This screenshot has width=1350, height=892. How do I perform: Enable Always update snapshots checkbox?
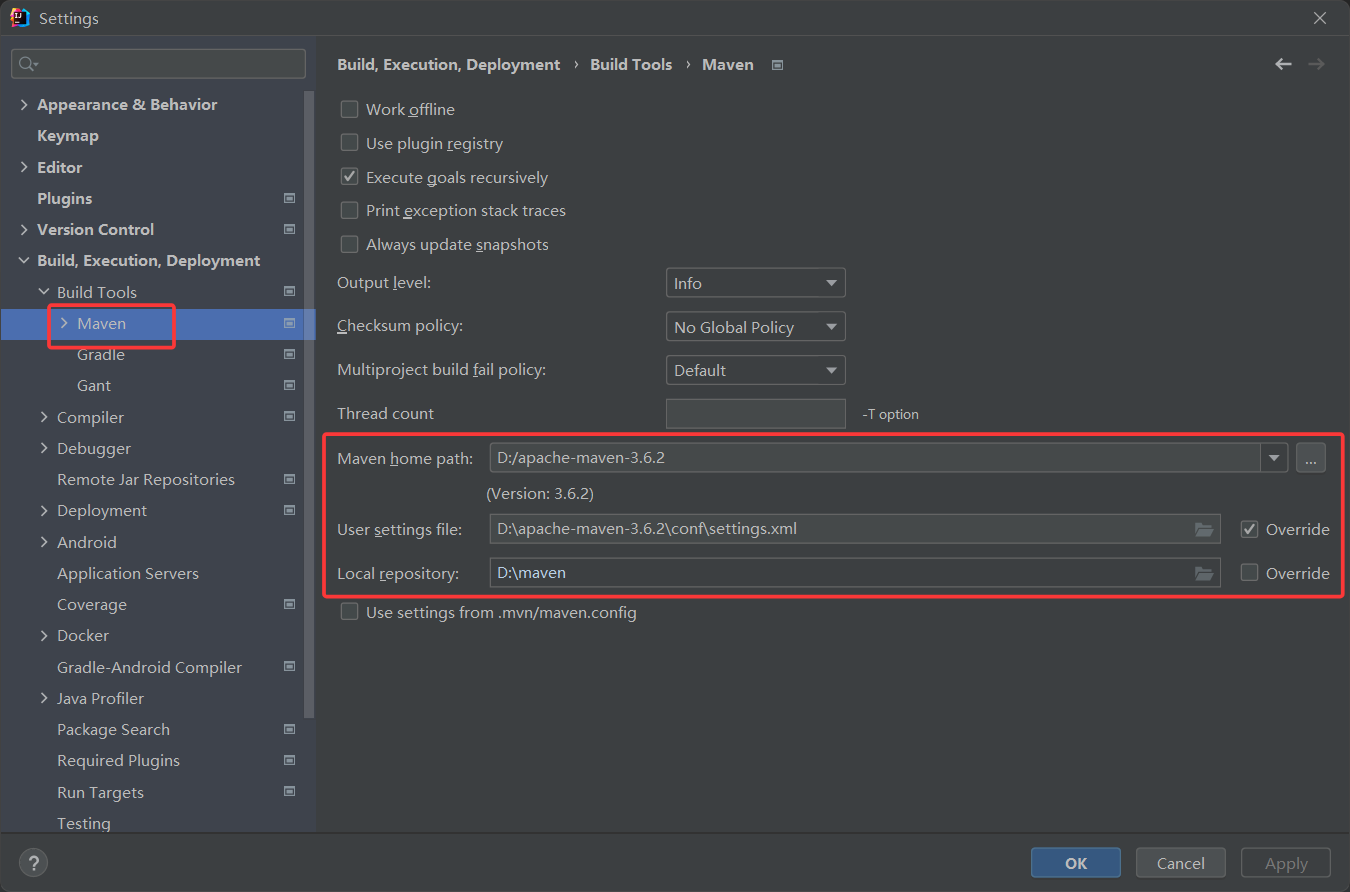point(349,244)
